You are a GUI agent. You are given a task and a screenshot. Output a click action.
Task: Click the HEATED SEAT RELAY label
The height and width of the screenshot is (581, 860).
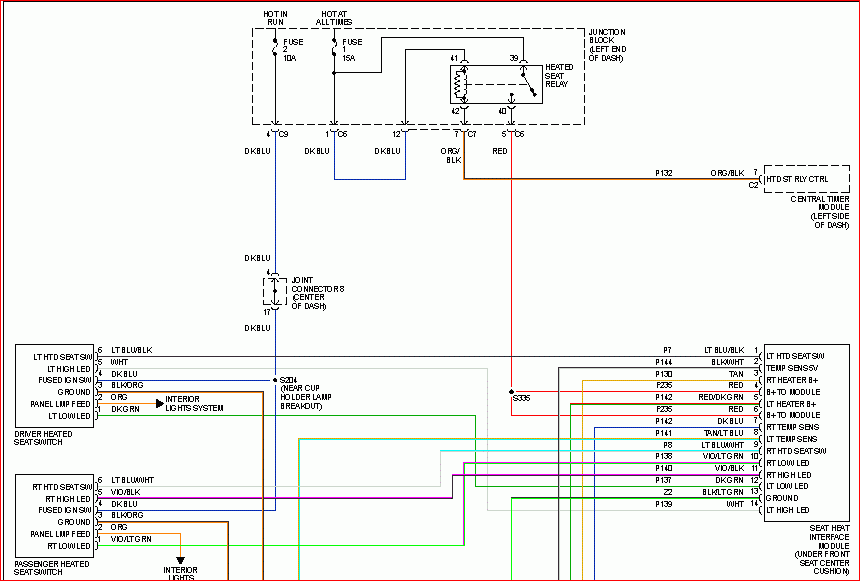click(x=559, y=76)
